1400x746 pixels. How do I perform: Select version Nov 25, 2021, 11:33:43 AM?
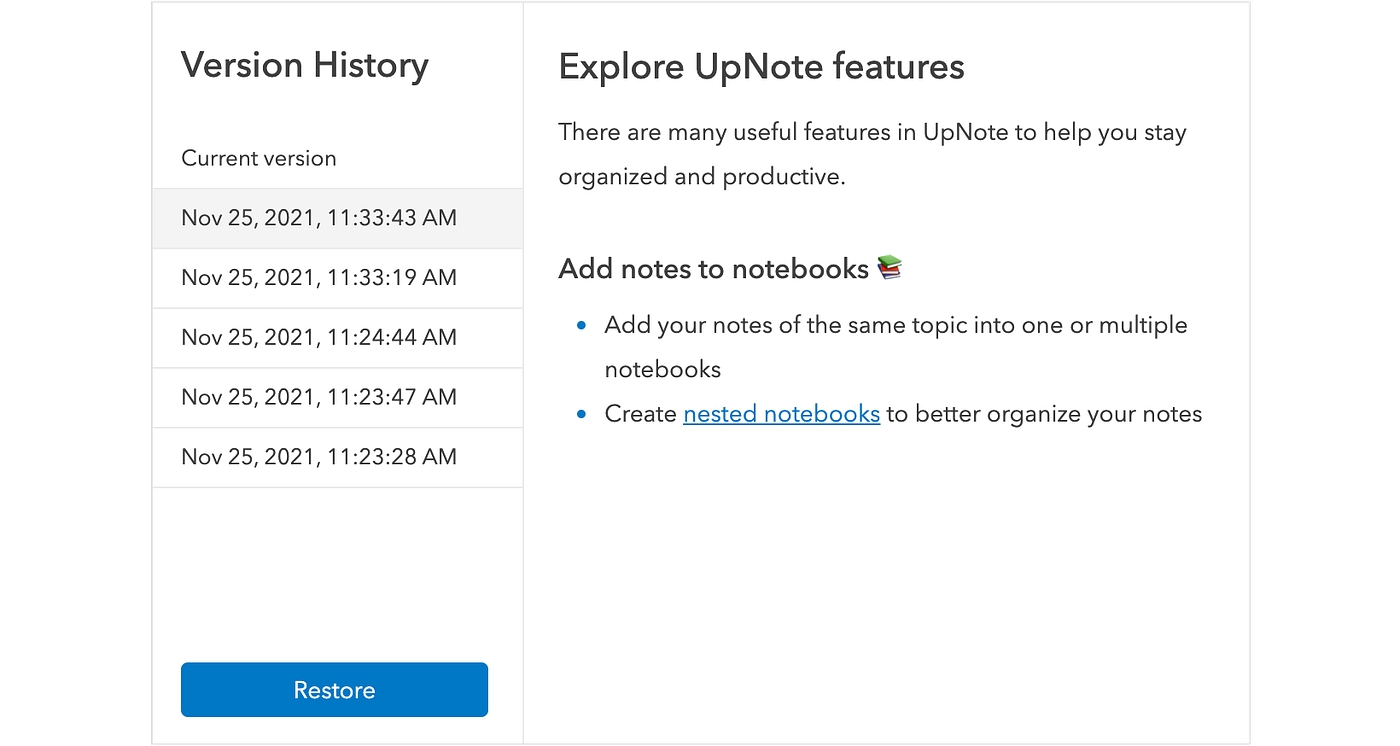tap(337, 218)
